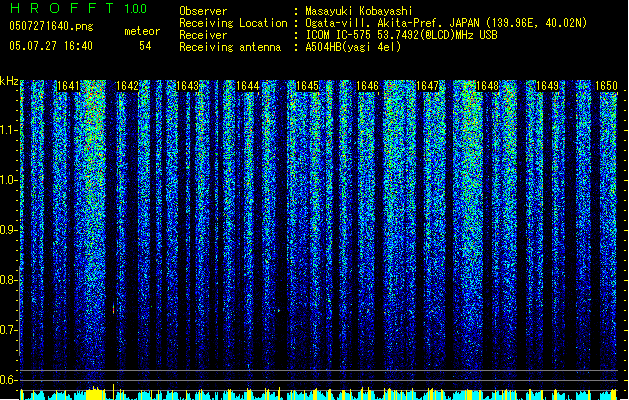Select observer name Masayuki Kobayashi

pos(359,11)
